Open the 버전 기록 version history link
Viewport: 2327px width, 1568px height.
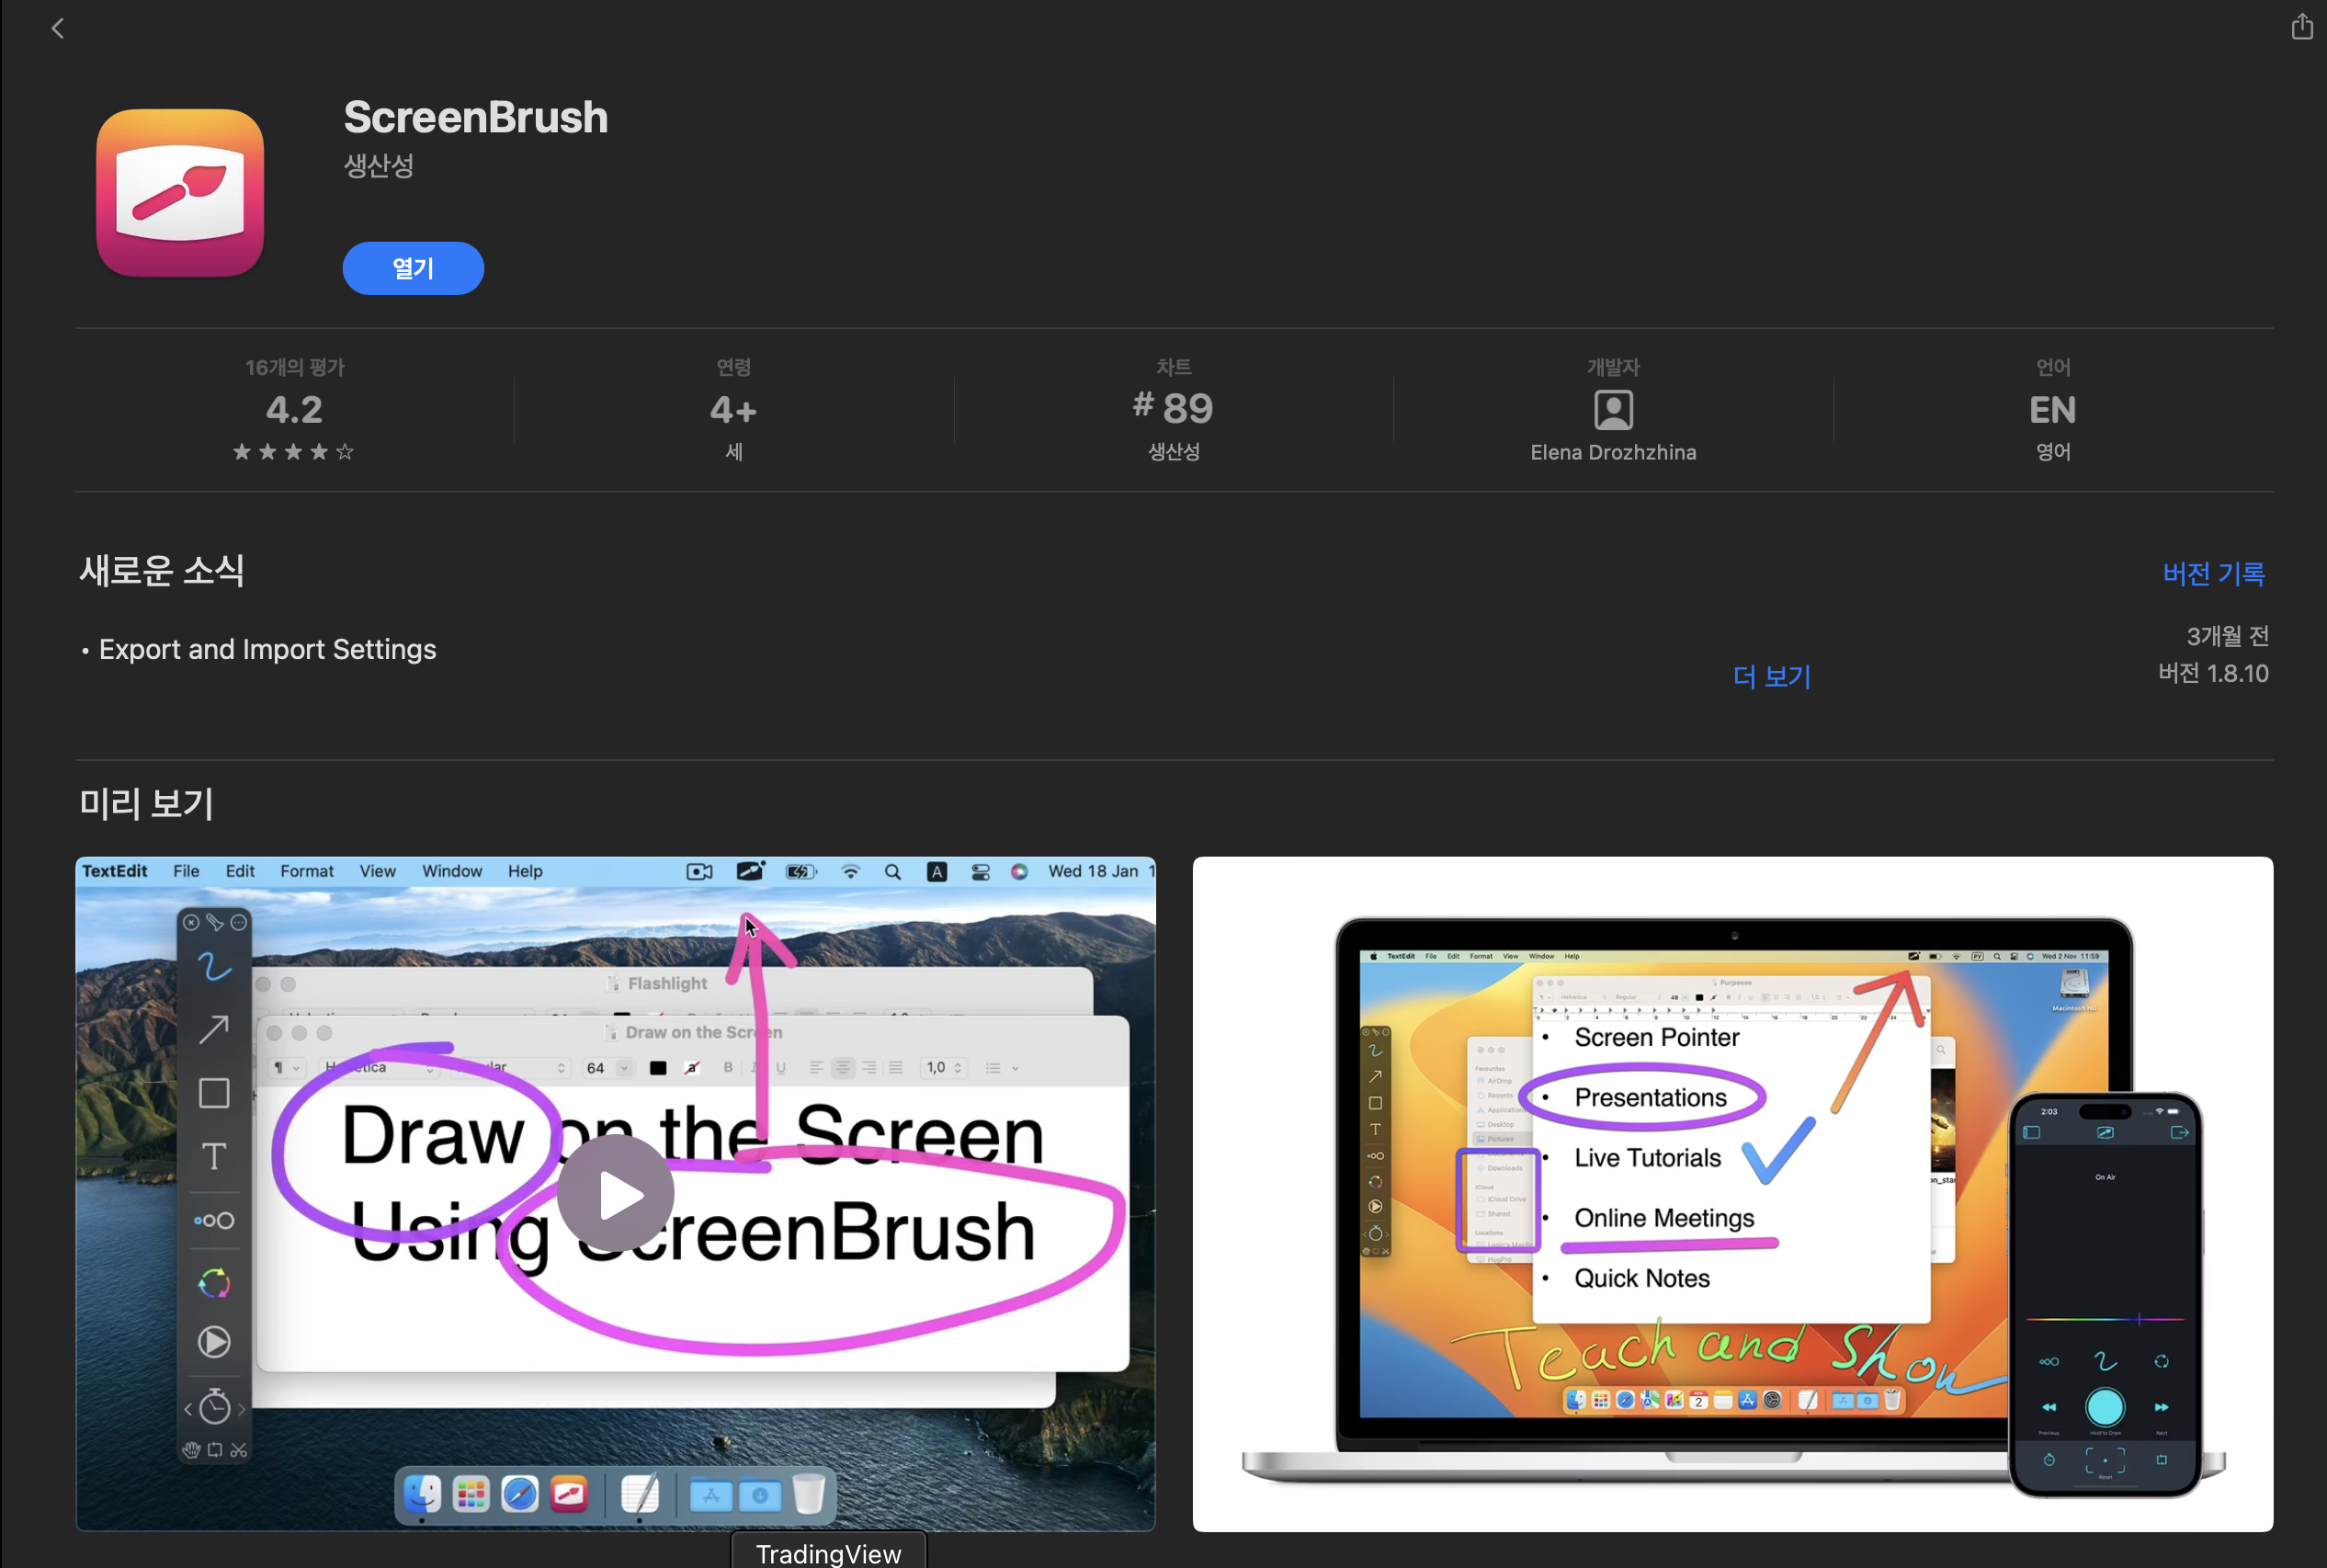click(2212, 574)
